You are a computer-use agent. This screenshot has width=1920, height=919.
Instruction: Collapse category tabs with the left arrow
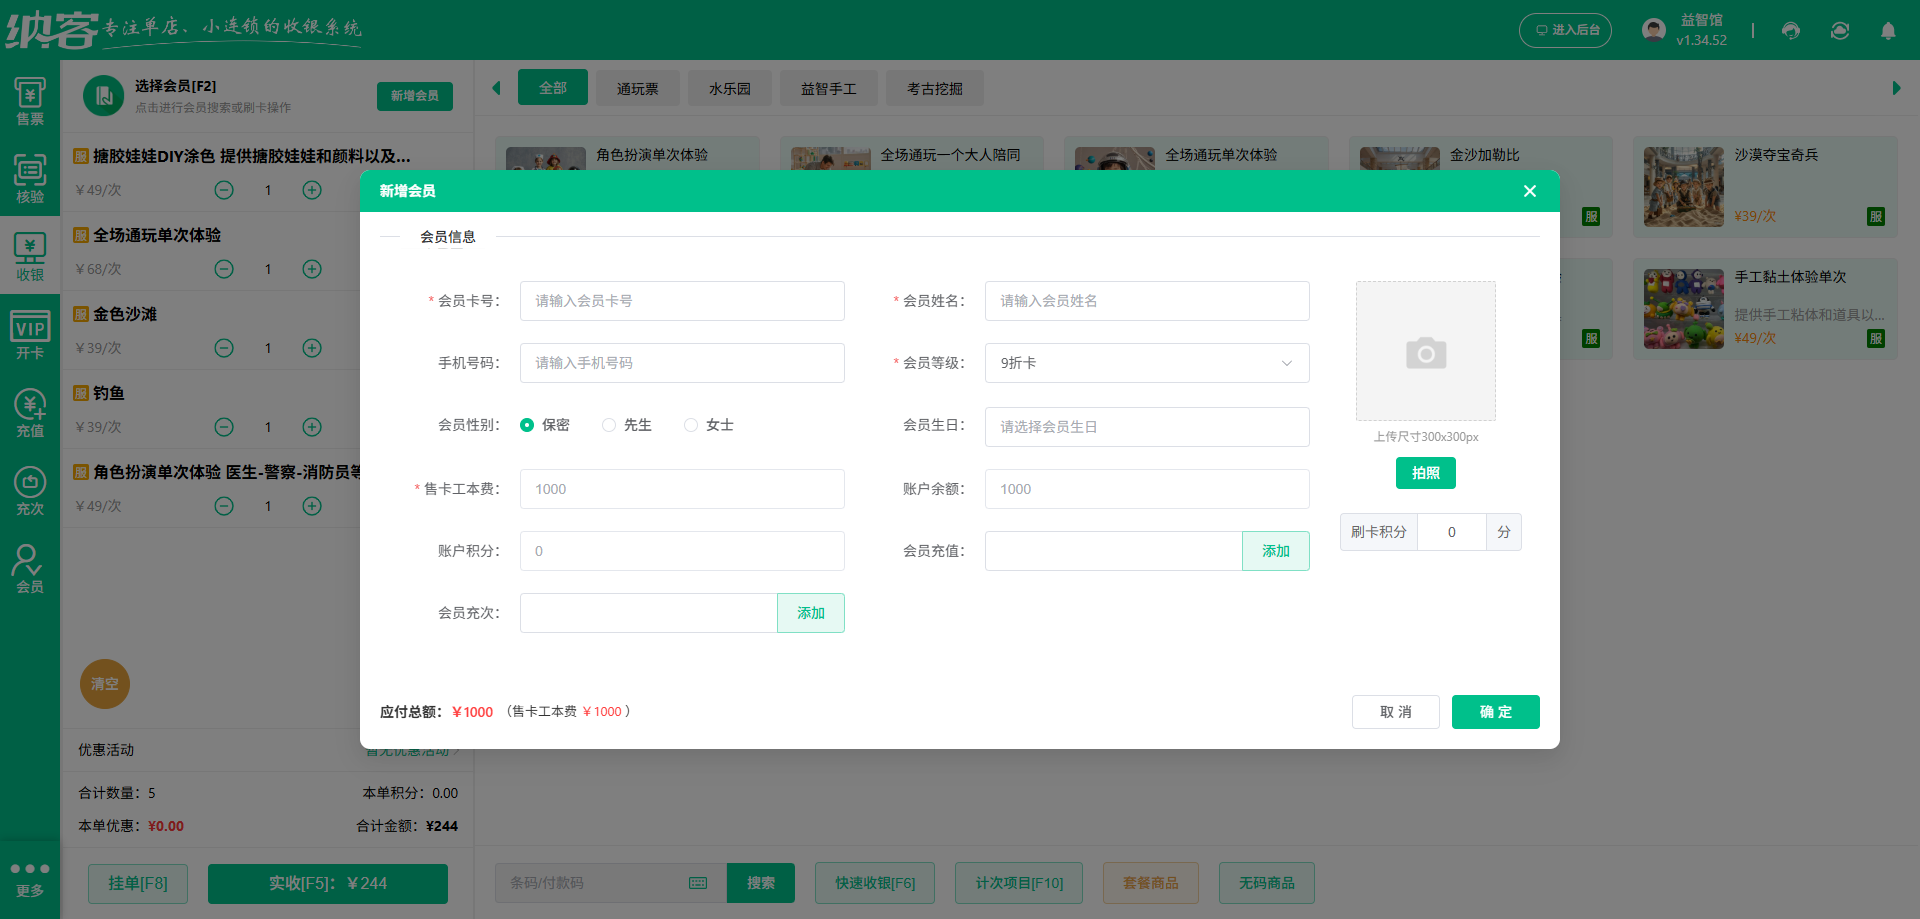496,88
